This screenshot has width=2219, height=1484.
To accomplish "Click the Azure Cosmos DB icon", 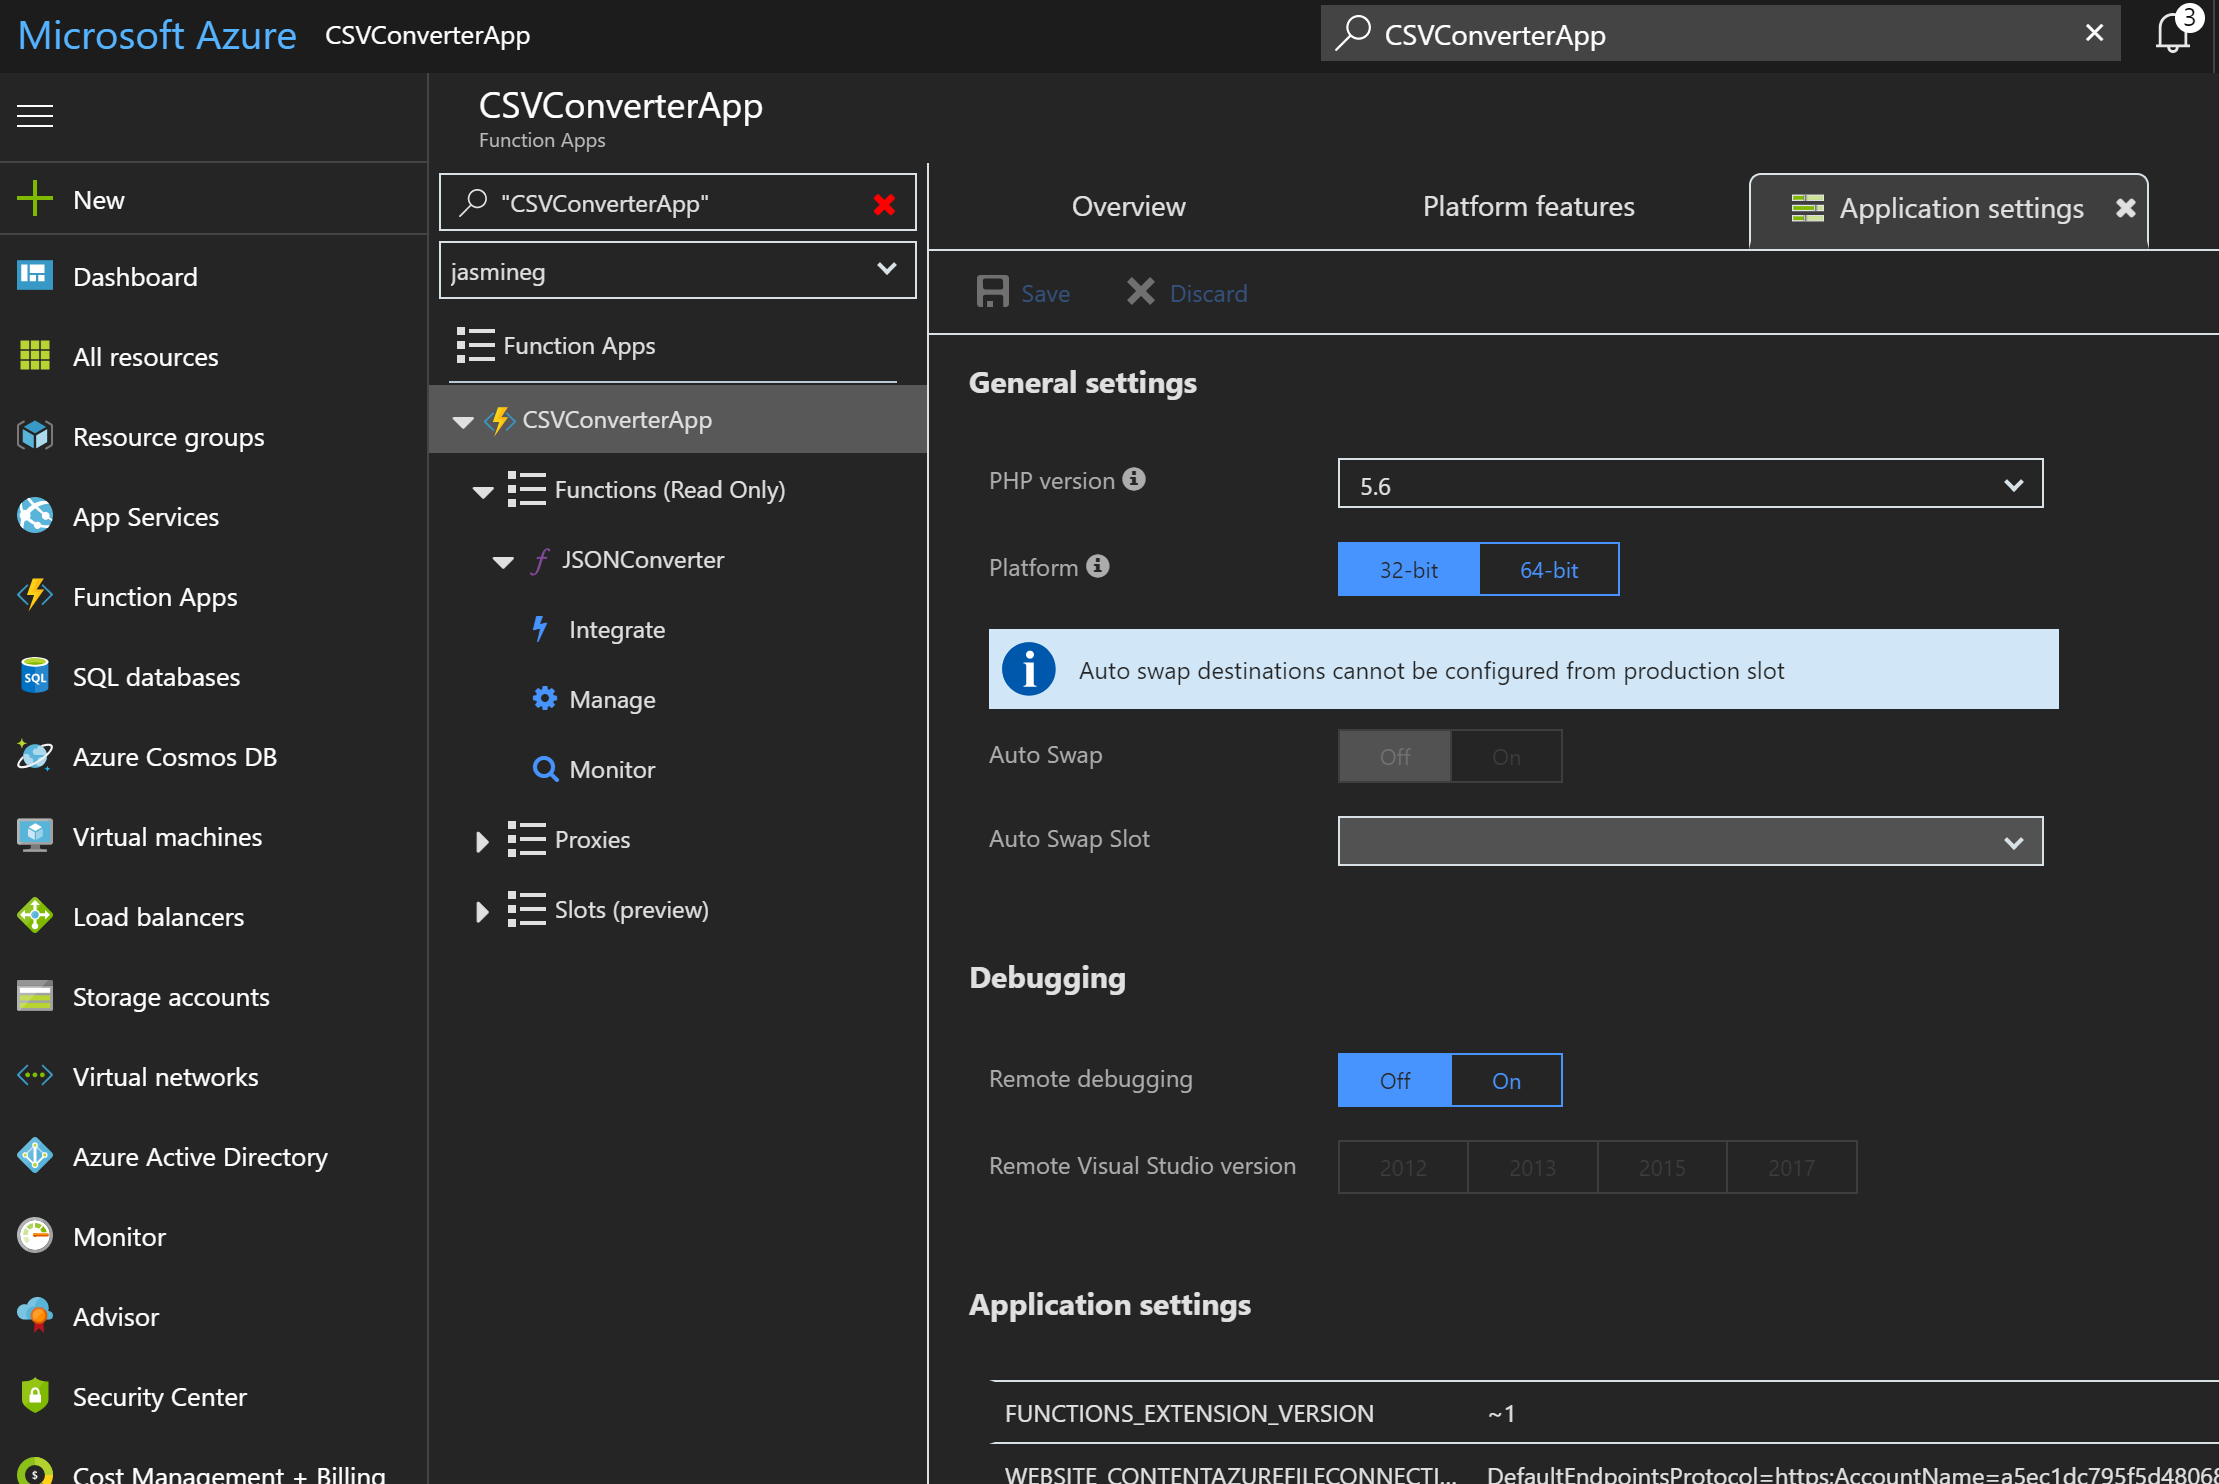I will pyautogui.click(x=35, y=756).
